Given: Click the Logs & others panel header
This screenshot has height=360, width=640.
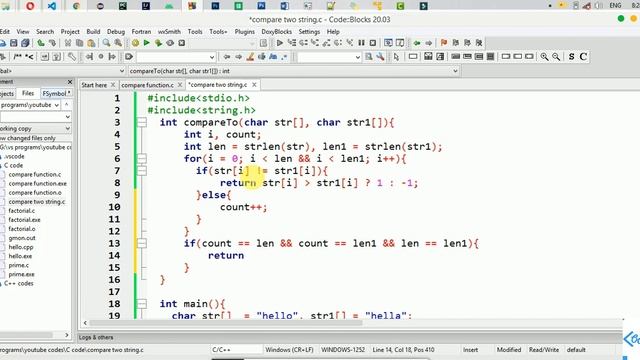Looking at the screenshot, I should (96, 338).
